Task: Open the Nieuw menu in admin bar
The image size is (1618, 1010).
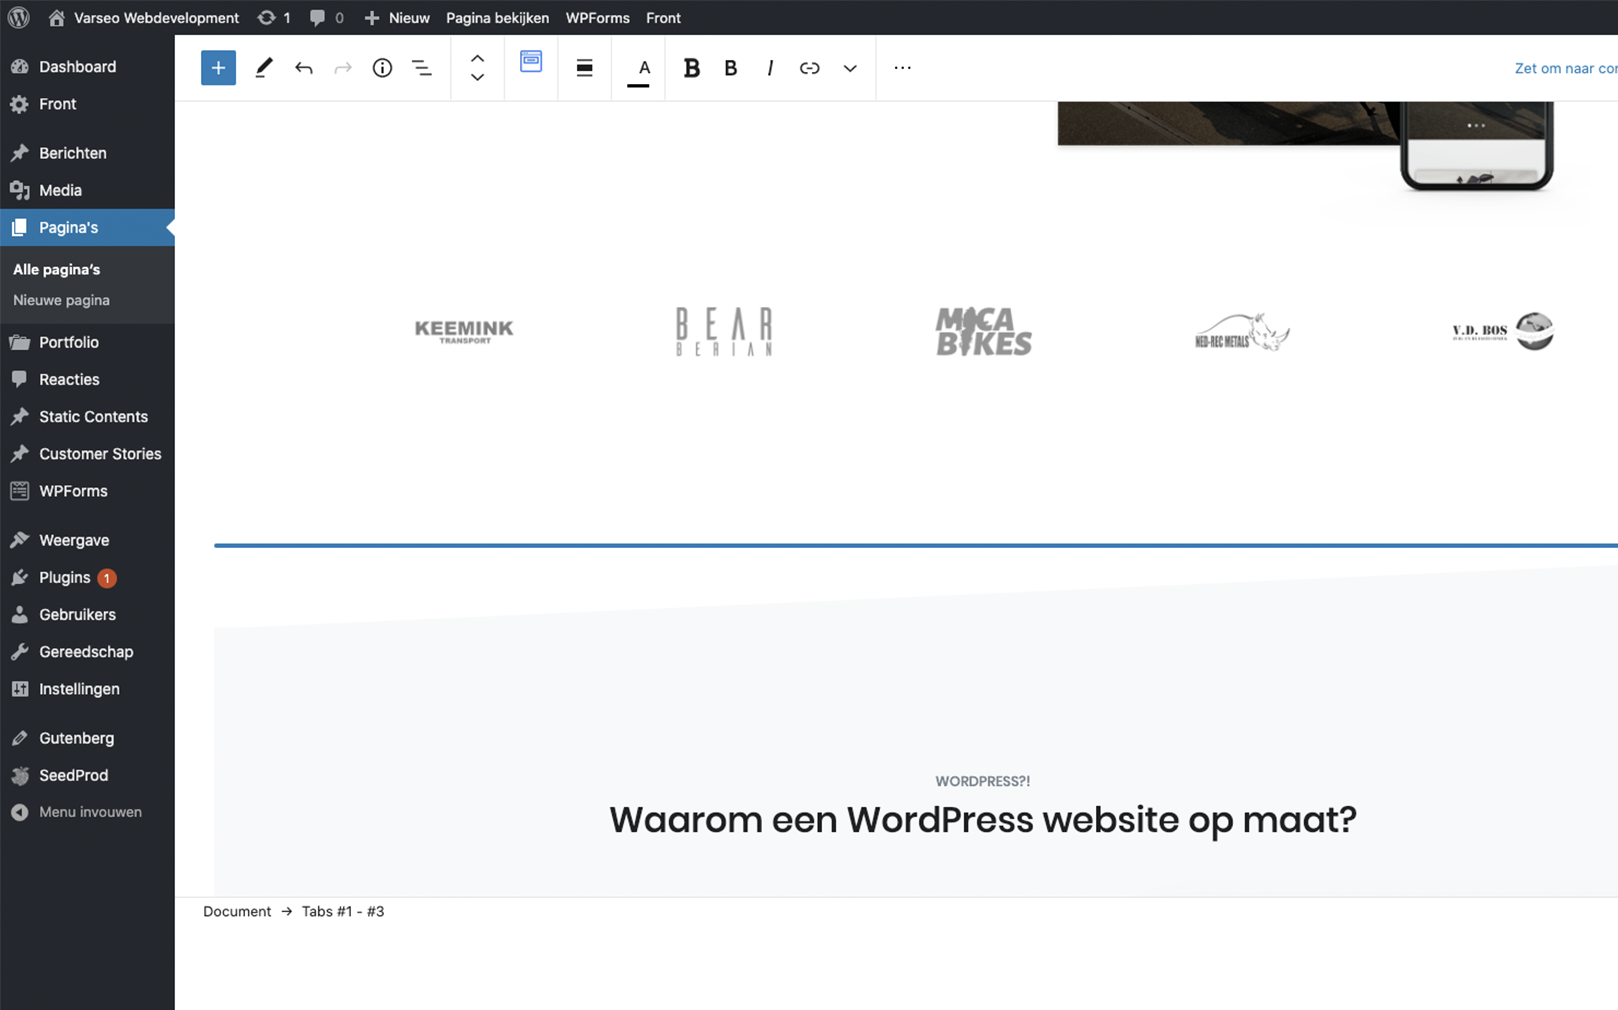Action: tap(397, 17)
